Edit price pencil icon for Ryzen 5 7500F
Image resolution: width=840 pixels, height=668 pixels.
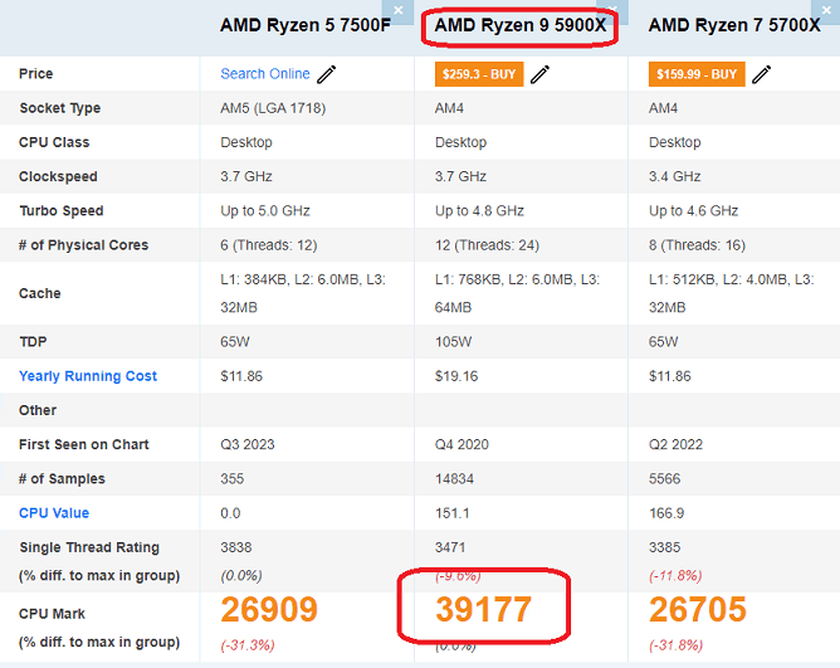coord(326,74)
